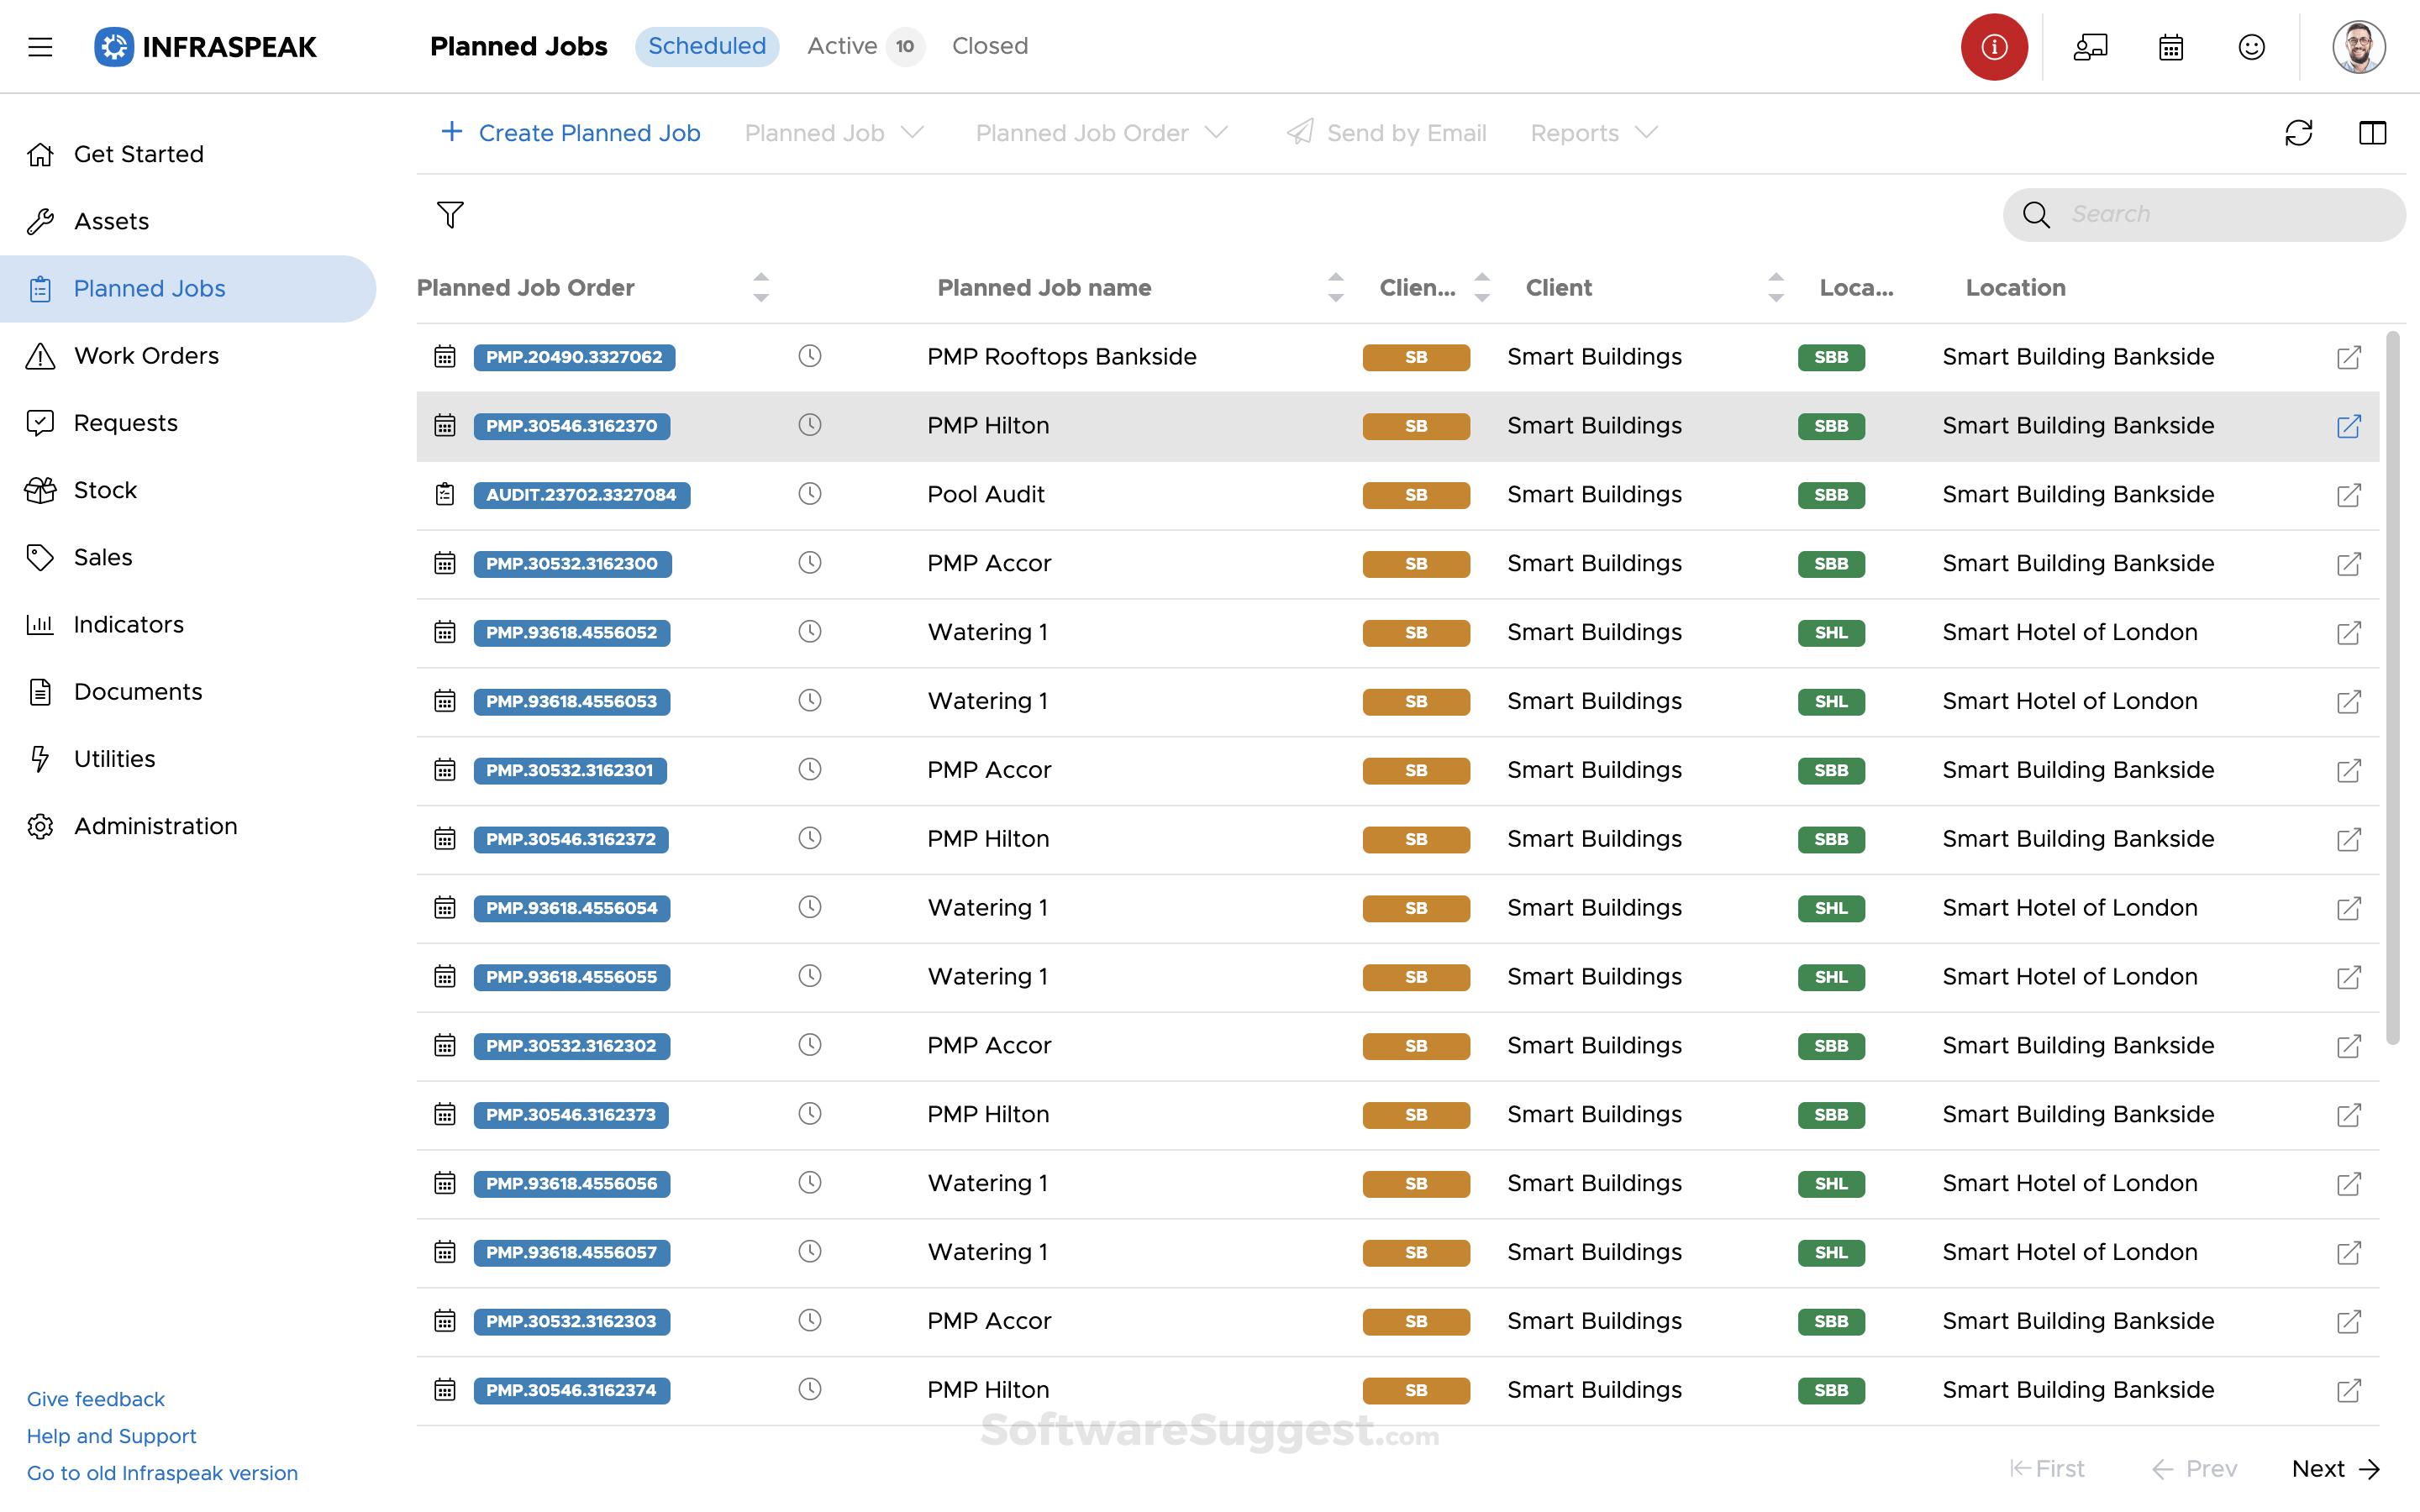The height and width of the screenshot is (1512, 2420).
Task: Refresh the planned jobs table
Action: (x=2299, y=132)
